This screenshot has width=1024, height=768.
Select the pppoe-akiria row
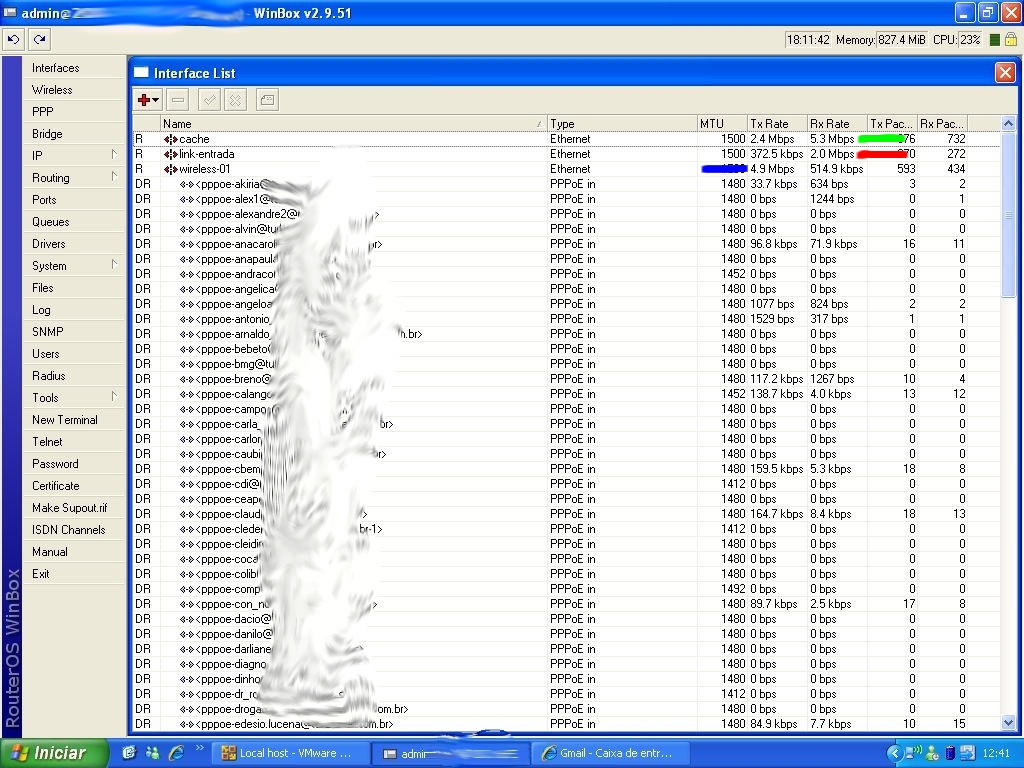(x=566, y=184)
